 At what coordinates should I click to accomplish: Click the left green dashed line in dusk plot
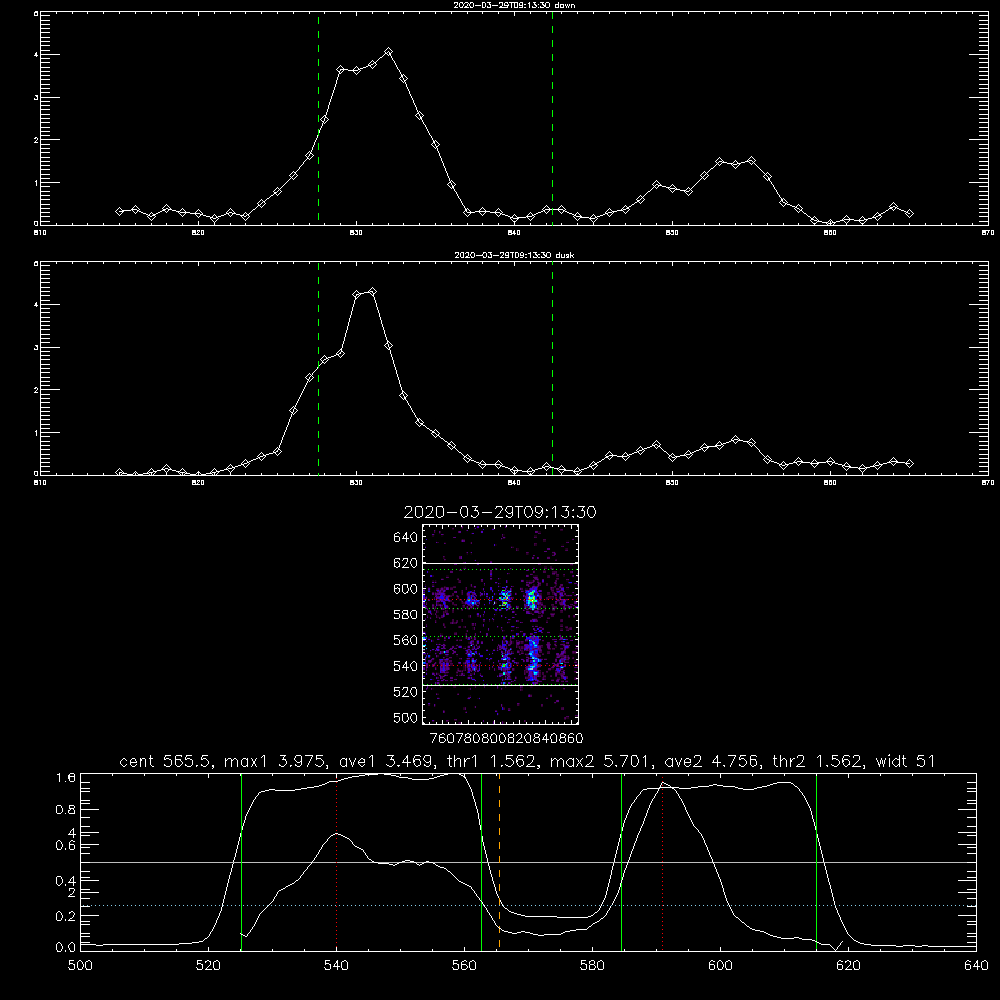318,368
